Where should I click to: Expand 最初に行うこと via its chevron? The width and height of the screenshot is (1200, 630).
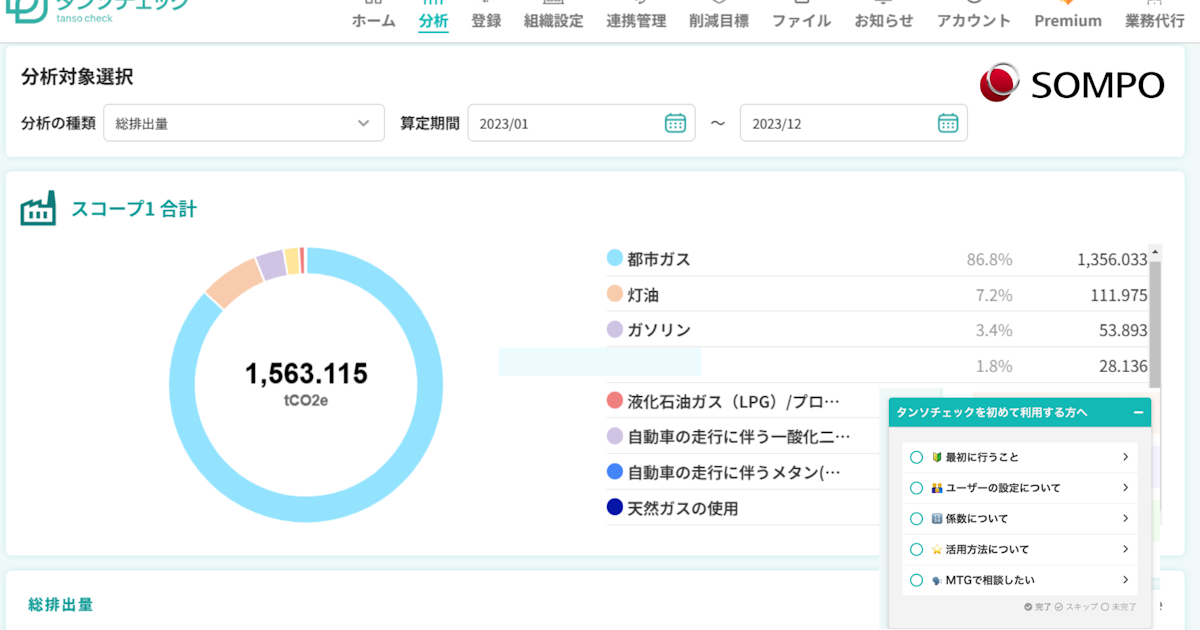[x=1126, y=457]
